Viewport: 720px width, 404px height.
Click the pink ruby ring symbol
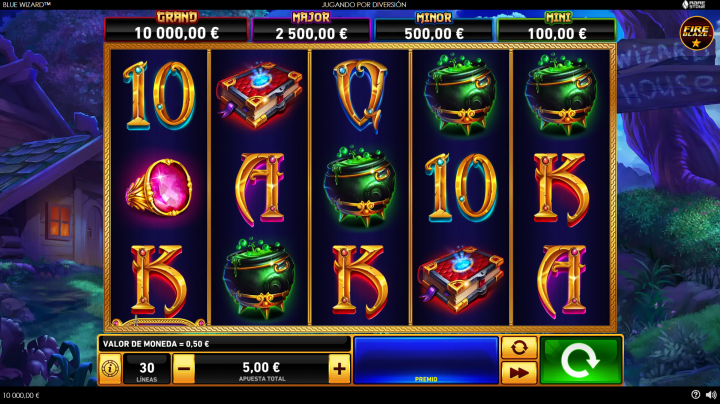coord(159,187)
